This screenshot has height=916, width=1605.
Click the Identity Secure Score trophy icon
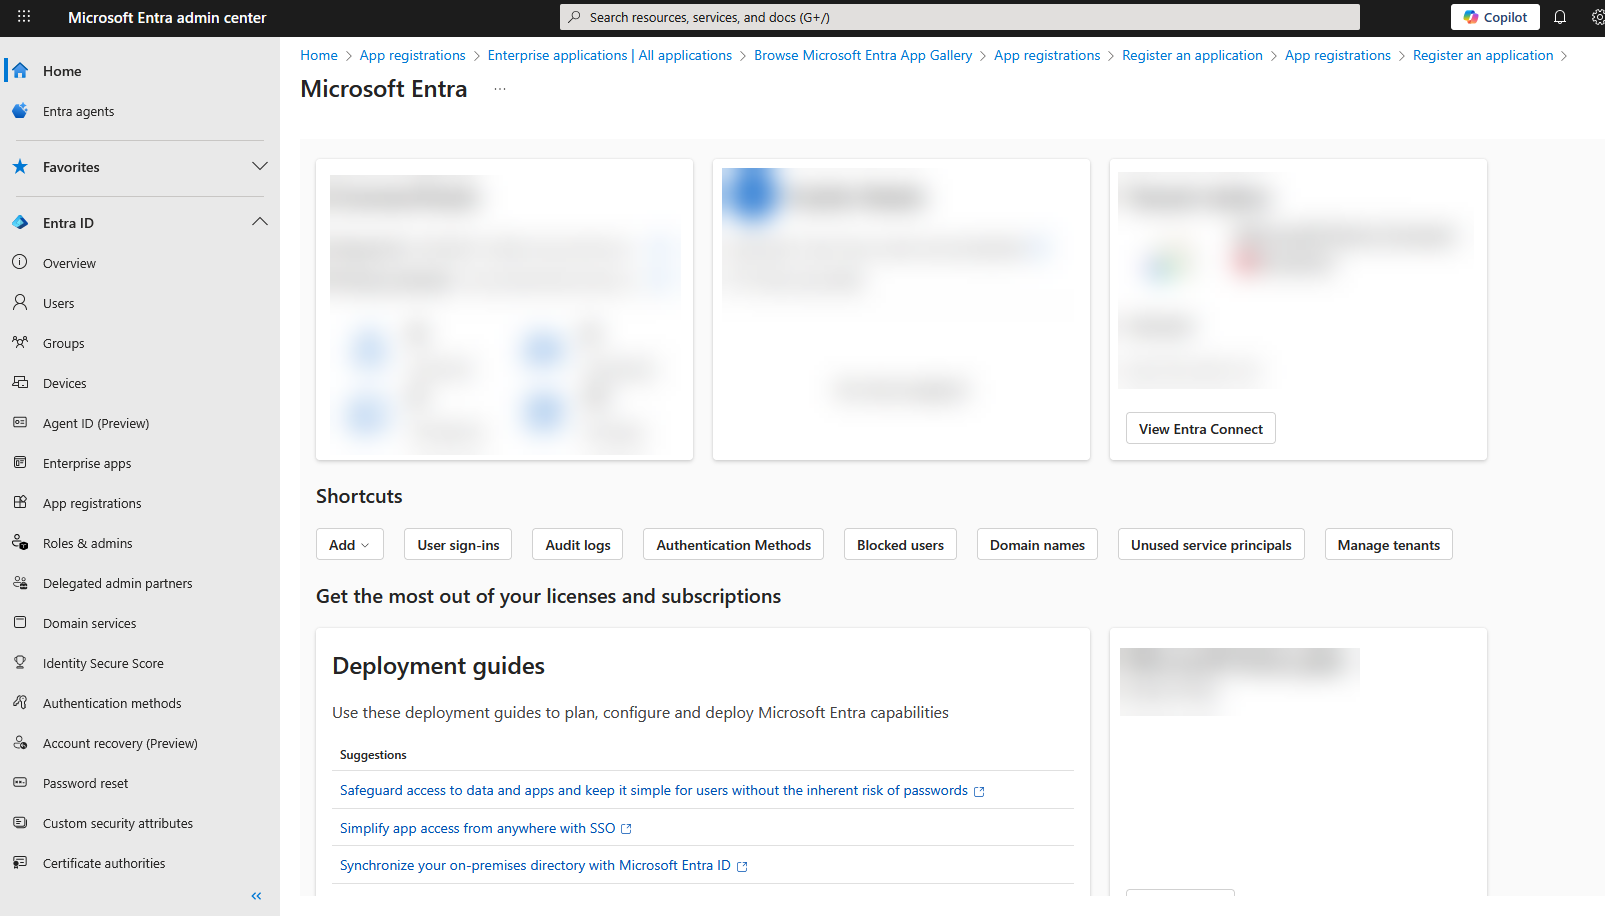pyautogui.click(x=20, y=663)
